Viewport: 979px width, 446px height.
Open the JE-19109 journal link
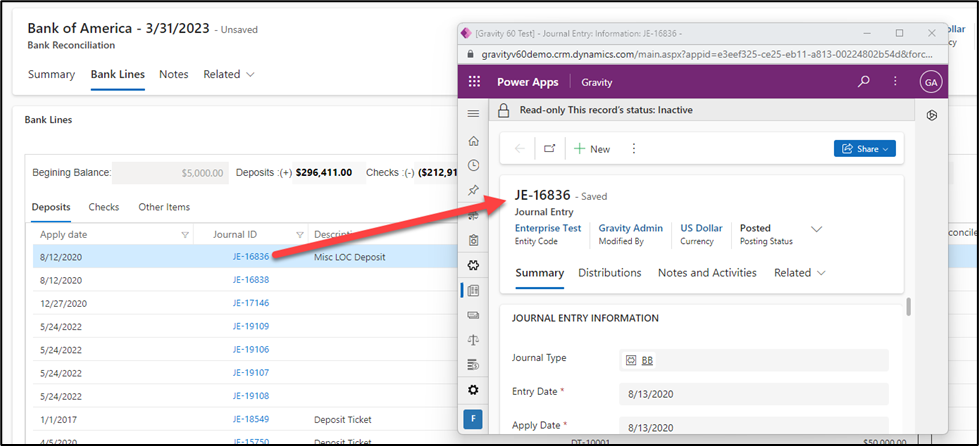click(x=251, y=326)
